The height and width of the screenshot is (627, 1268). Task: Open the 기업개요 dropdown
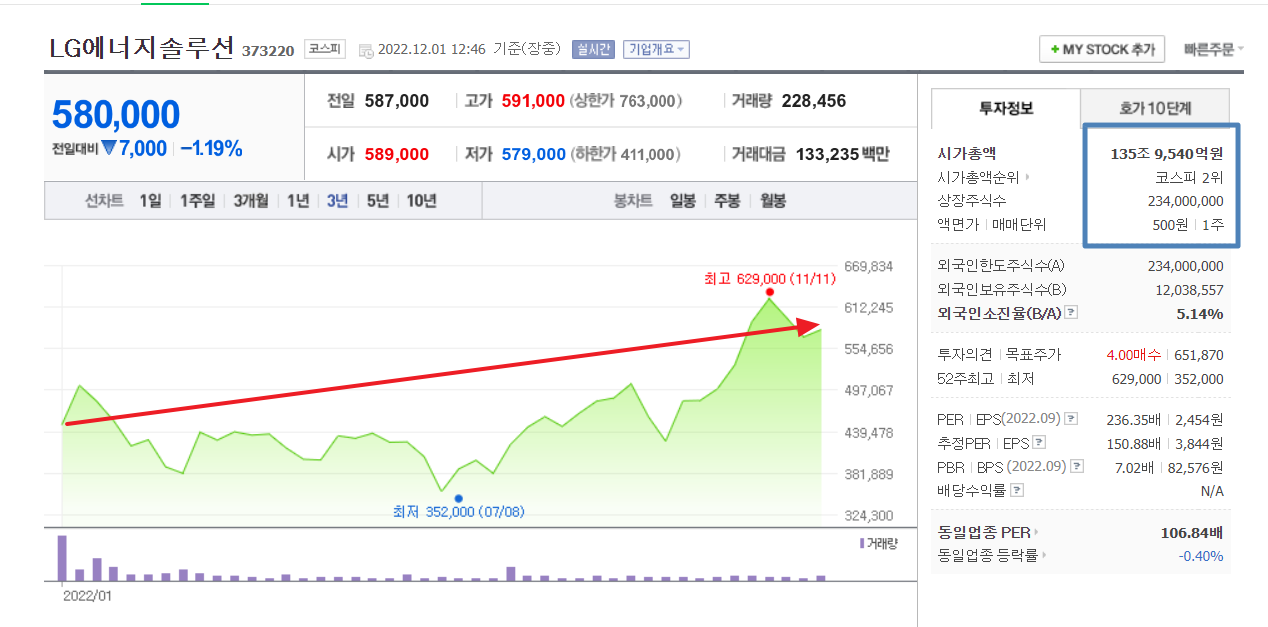[x=656, y=47]
